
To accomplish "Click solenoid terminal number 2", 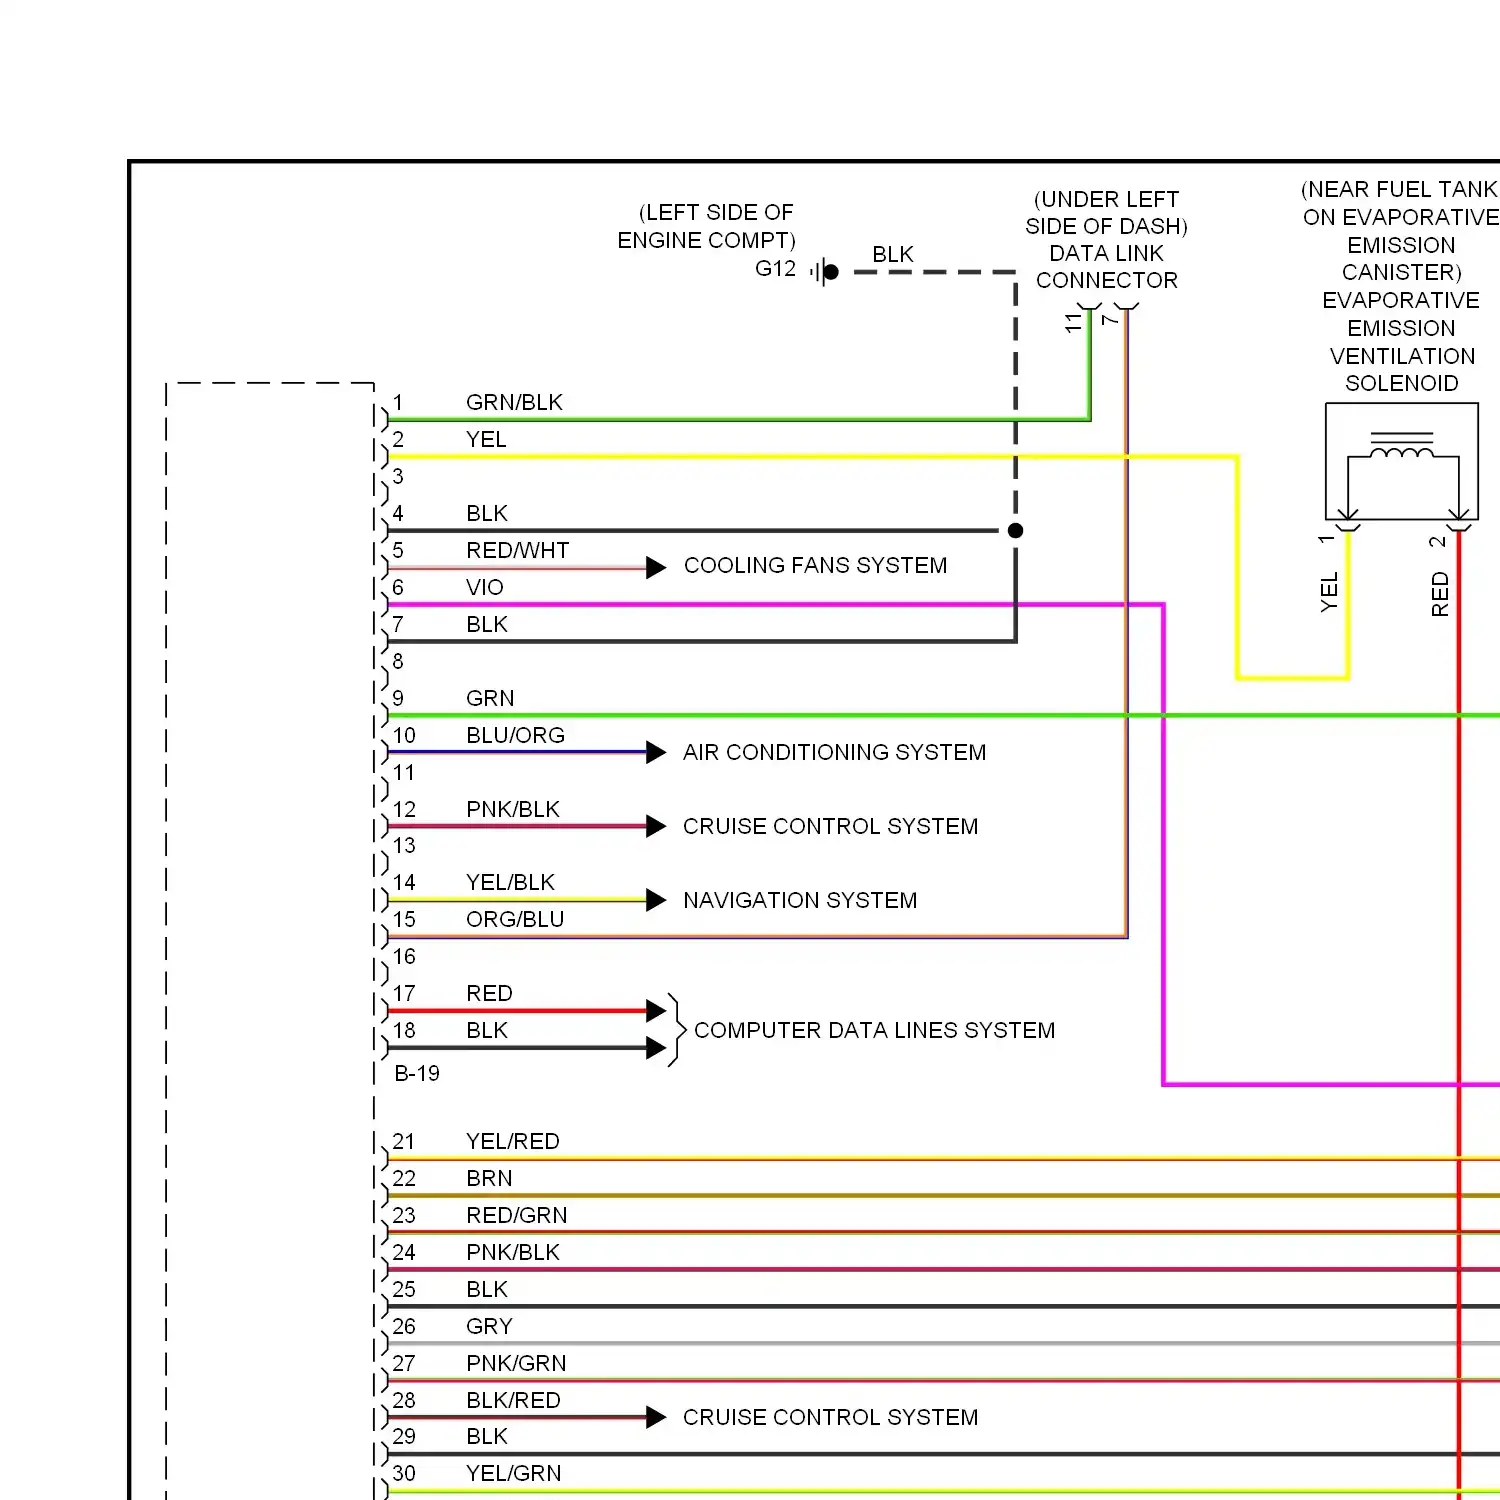I will click(1437, 541).
